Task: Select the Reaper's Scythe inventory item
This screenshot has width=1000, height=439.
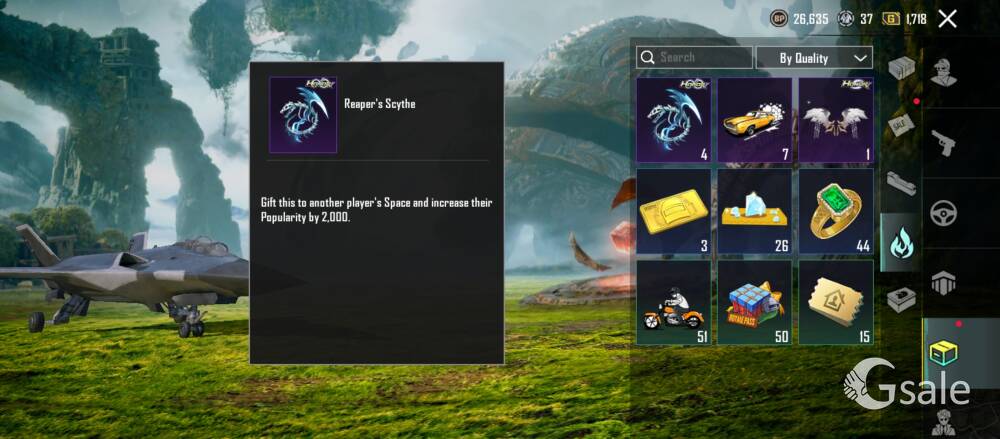Action: click(673, 119)
